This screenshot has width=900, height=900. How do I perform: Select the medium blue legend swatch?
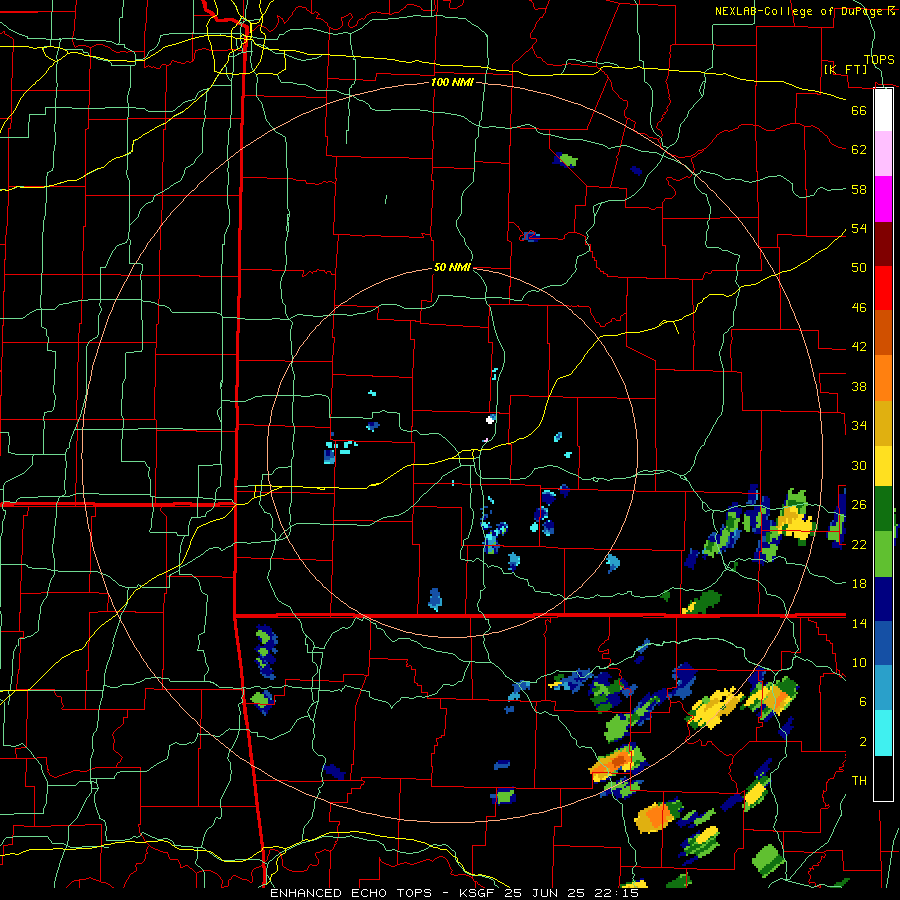point(883,643)
